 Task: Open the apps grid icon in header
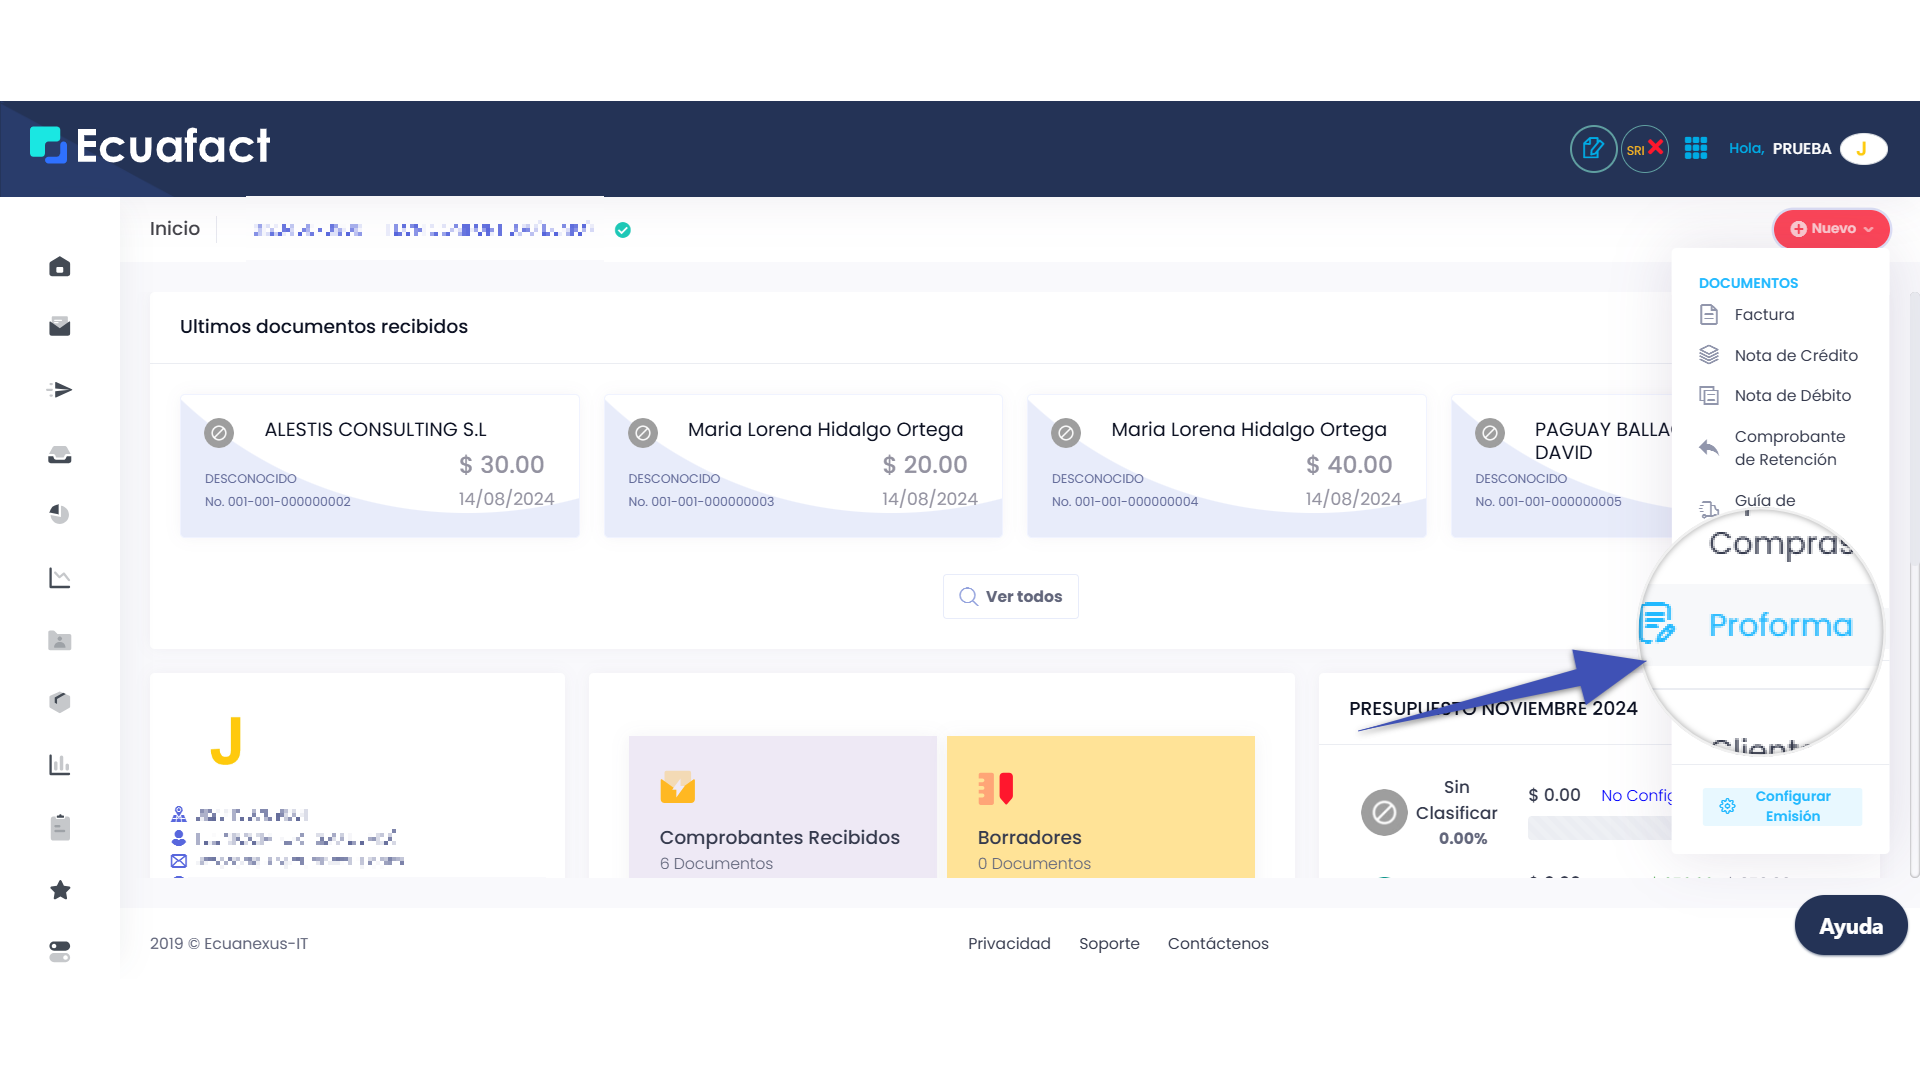point(1696,149)
